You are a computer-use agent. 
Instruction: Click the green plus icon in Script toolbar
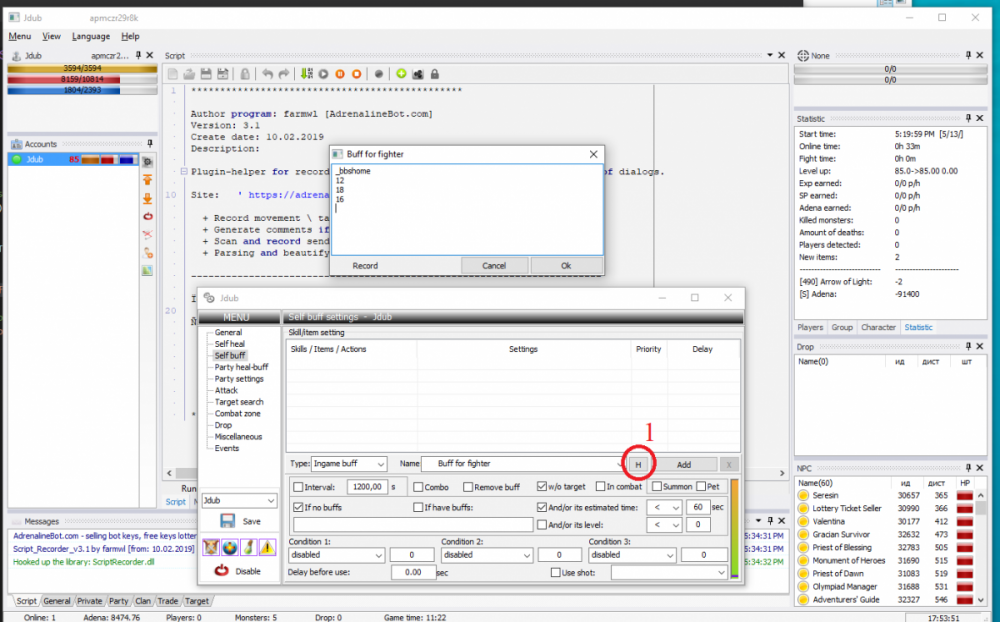coord(401,74)
